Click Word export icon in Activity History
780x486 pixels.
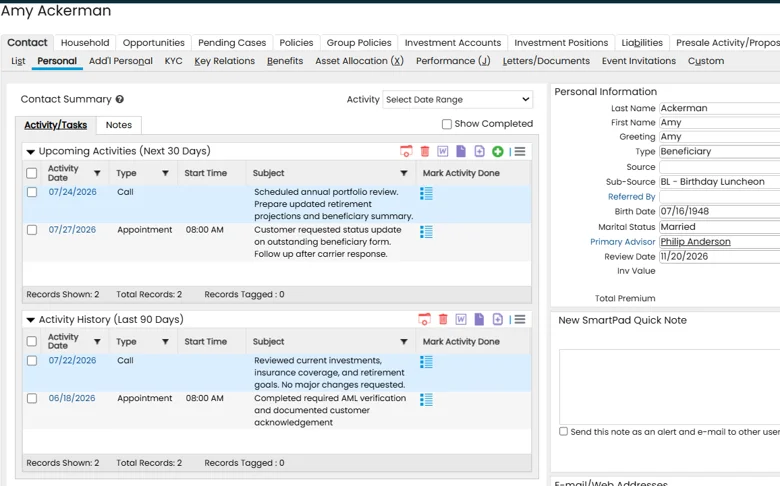click(461, 319)
